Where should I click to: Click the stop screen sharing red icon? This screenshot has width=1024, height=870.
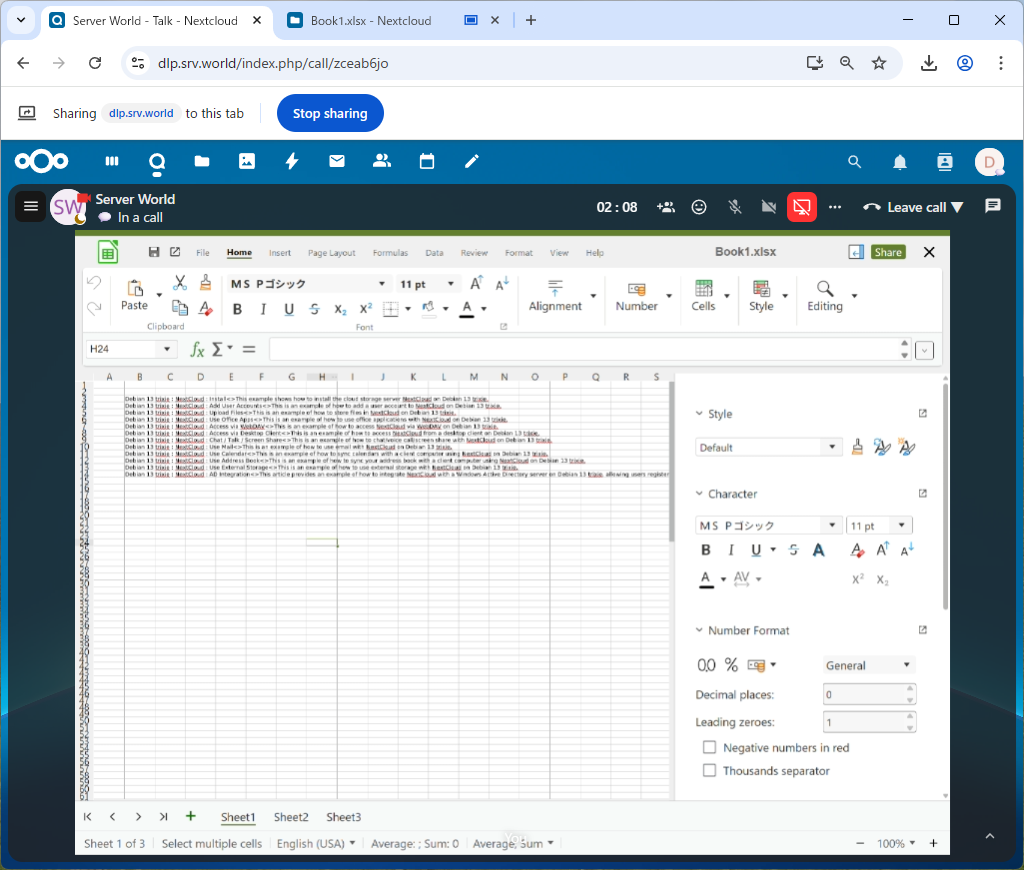click(801, 207)
